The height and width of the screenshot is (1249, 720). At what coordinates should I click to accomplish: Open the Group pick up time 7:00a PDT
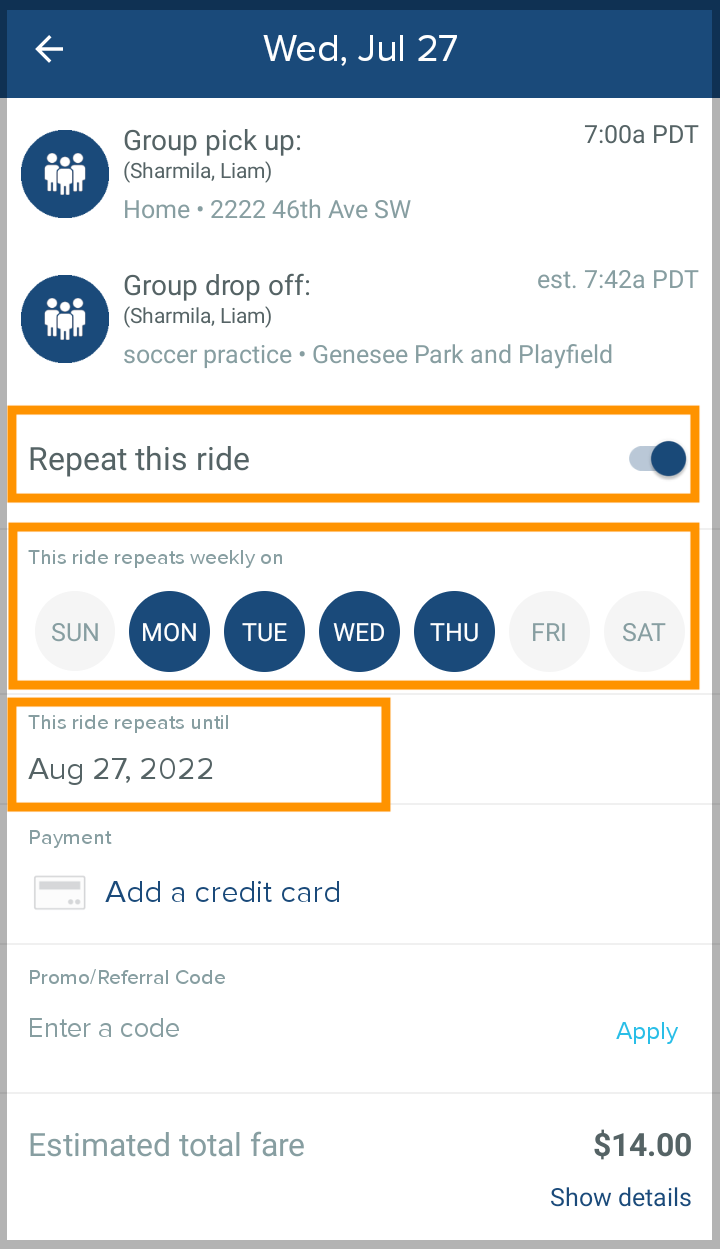pos(640,135)
